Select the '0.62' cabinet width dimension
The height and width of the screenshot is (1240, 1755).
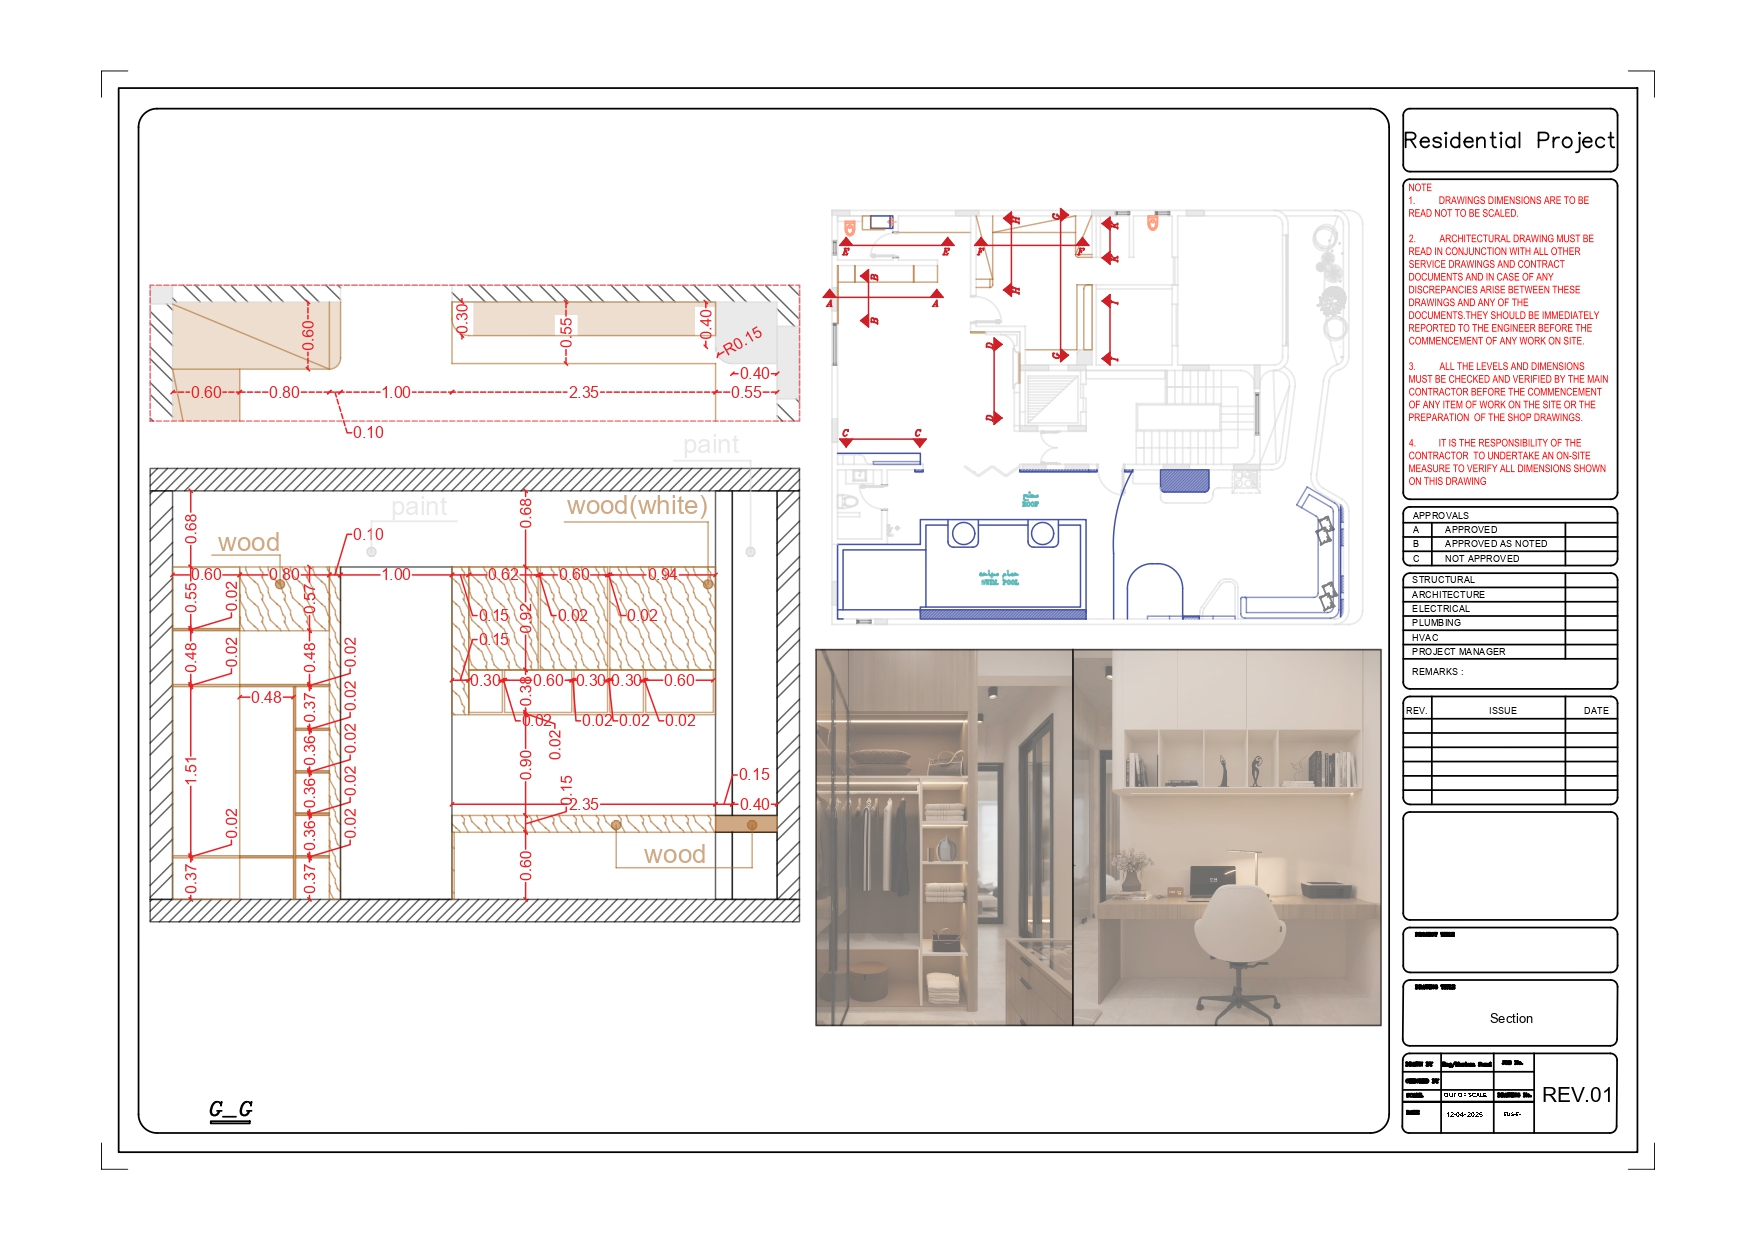[x=503, y=575]
